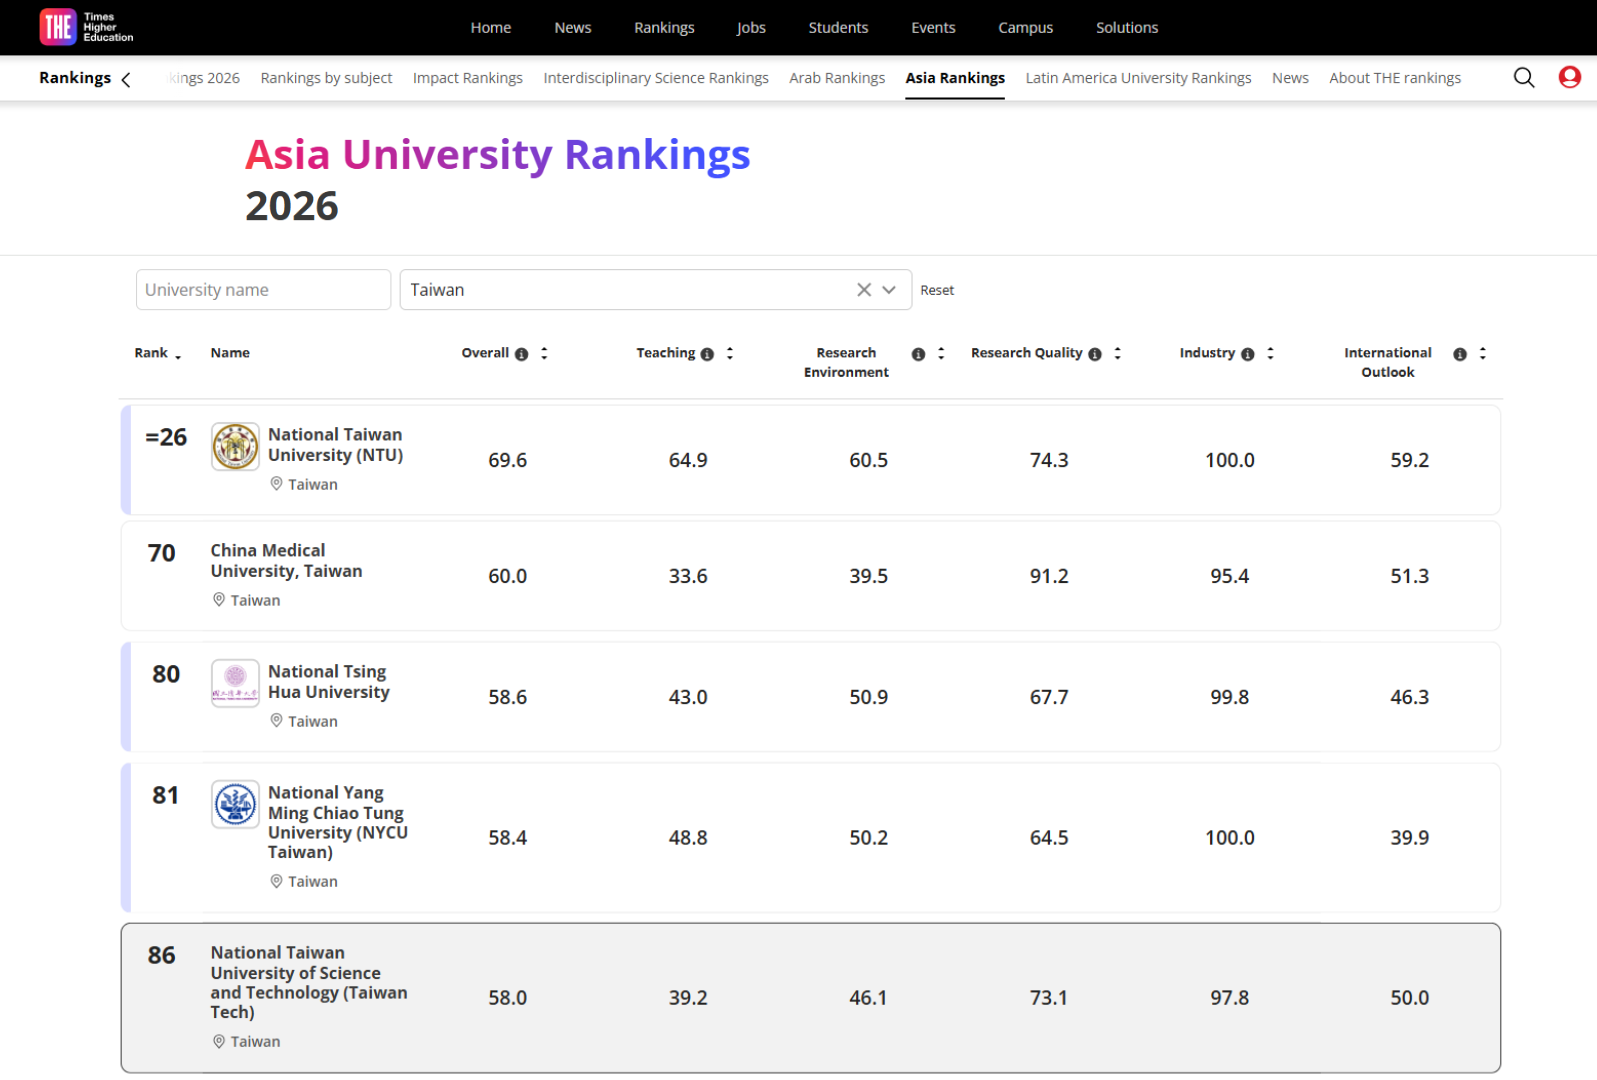Click National Tsing Hua University logo

point(235,683)
